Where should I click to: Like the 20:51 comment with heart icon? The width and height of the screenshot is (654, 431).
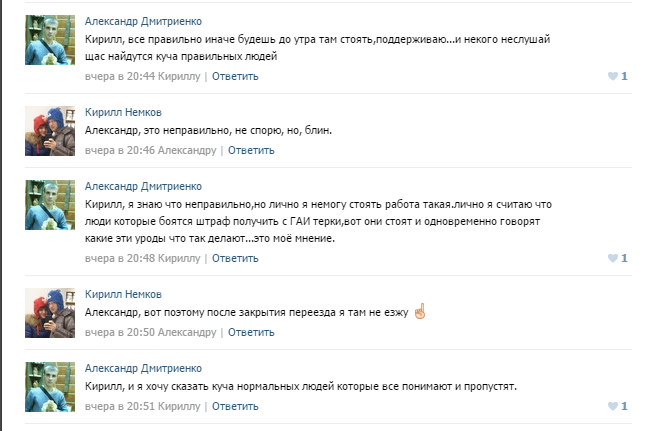[x=613, y=406]
